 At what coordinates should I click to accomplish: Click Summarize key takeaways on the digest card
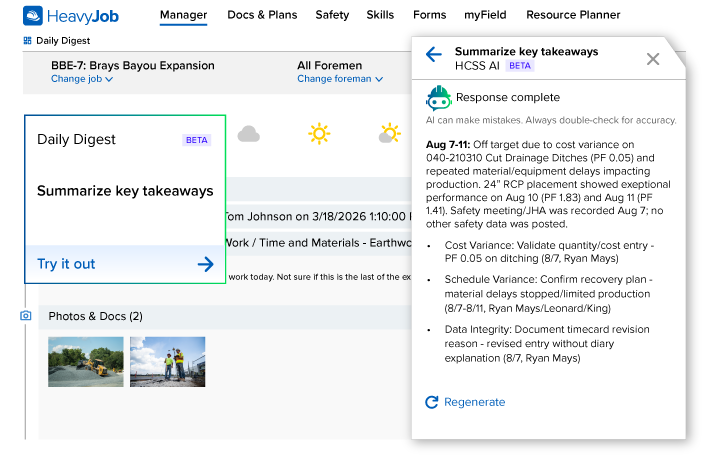[125, 191]
